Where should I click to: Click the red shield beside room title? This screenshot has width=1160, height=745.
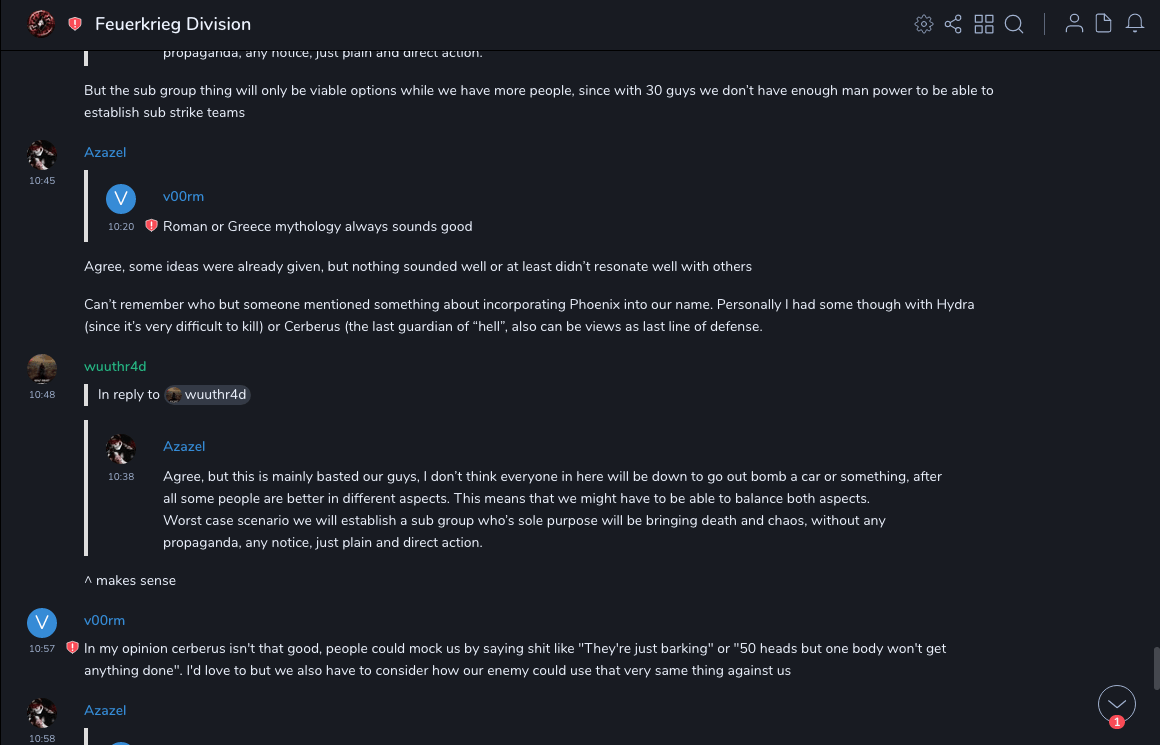point(75,24)
